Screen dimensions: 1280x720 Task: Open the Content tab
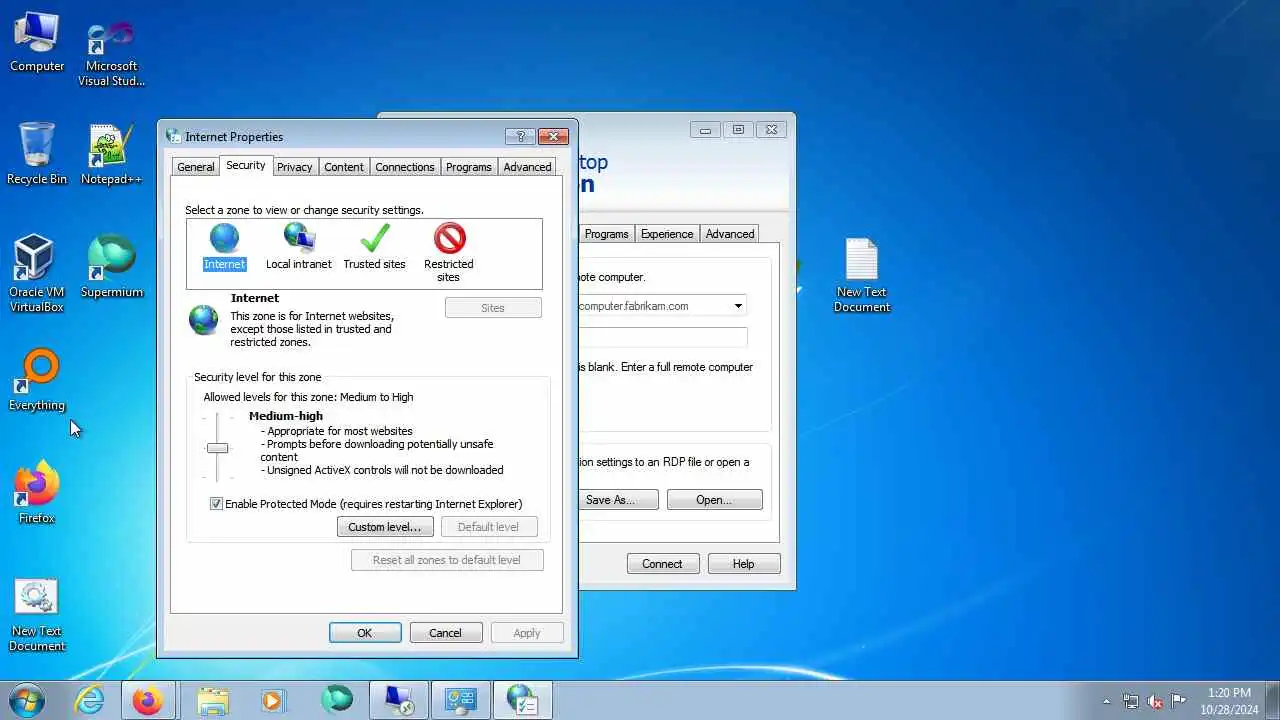pos(344,167)
